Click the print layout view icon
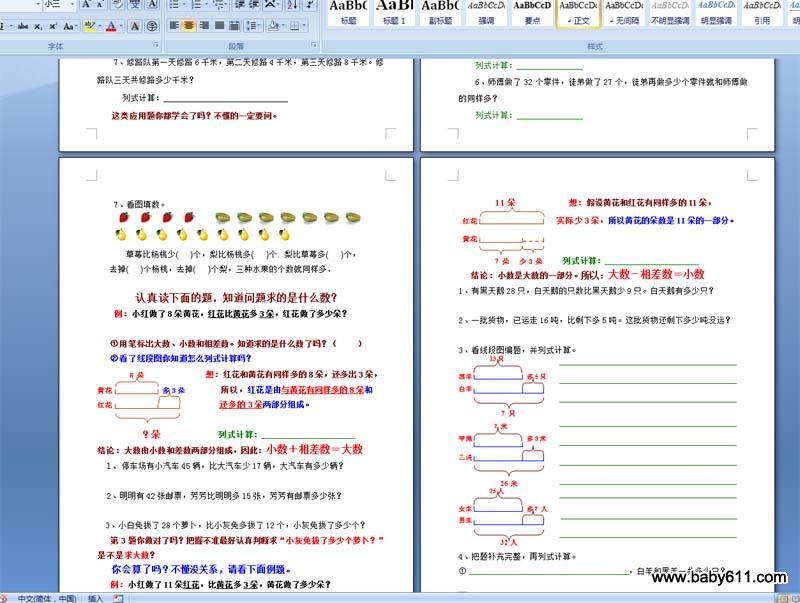The width and height of the screenshot is (800, 603). pyautogui.click(x=783, y=599)
